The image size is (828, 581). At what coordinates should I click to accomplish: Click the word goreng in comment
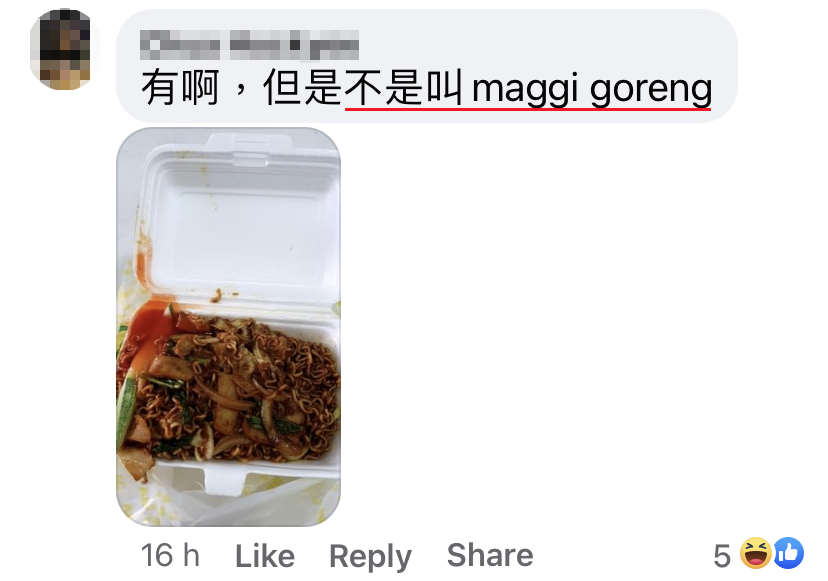tap(651, 91)
